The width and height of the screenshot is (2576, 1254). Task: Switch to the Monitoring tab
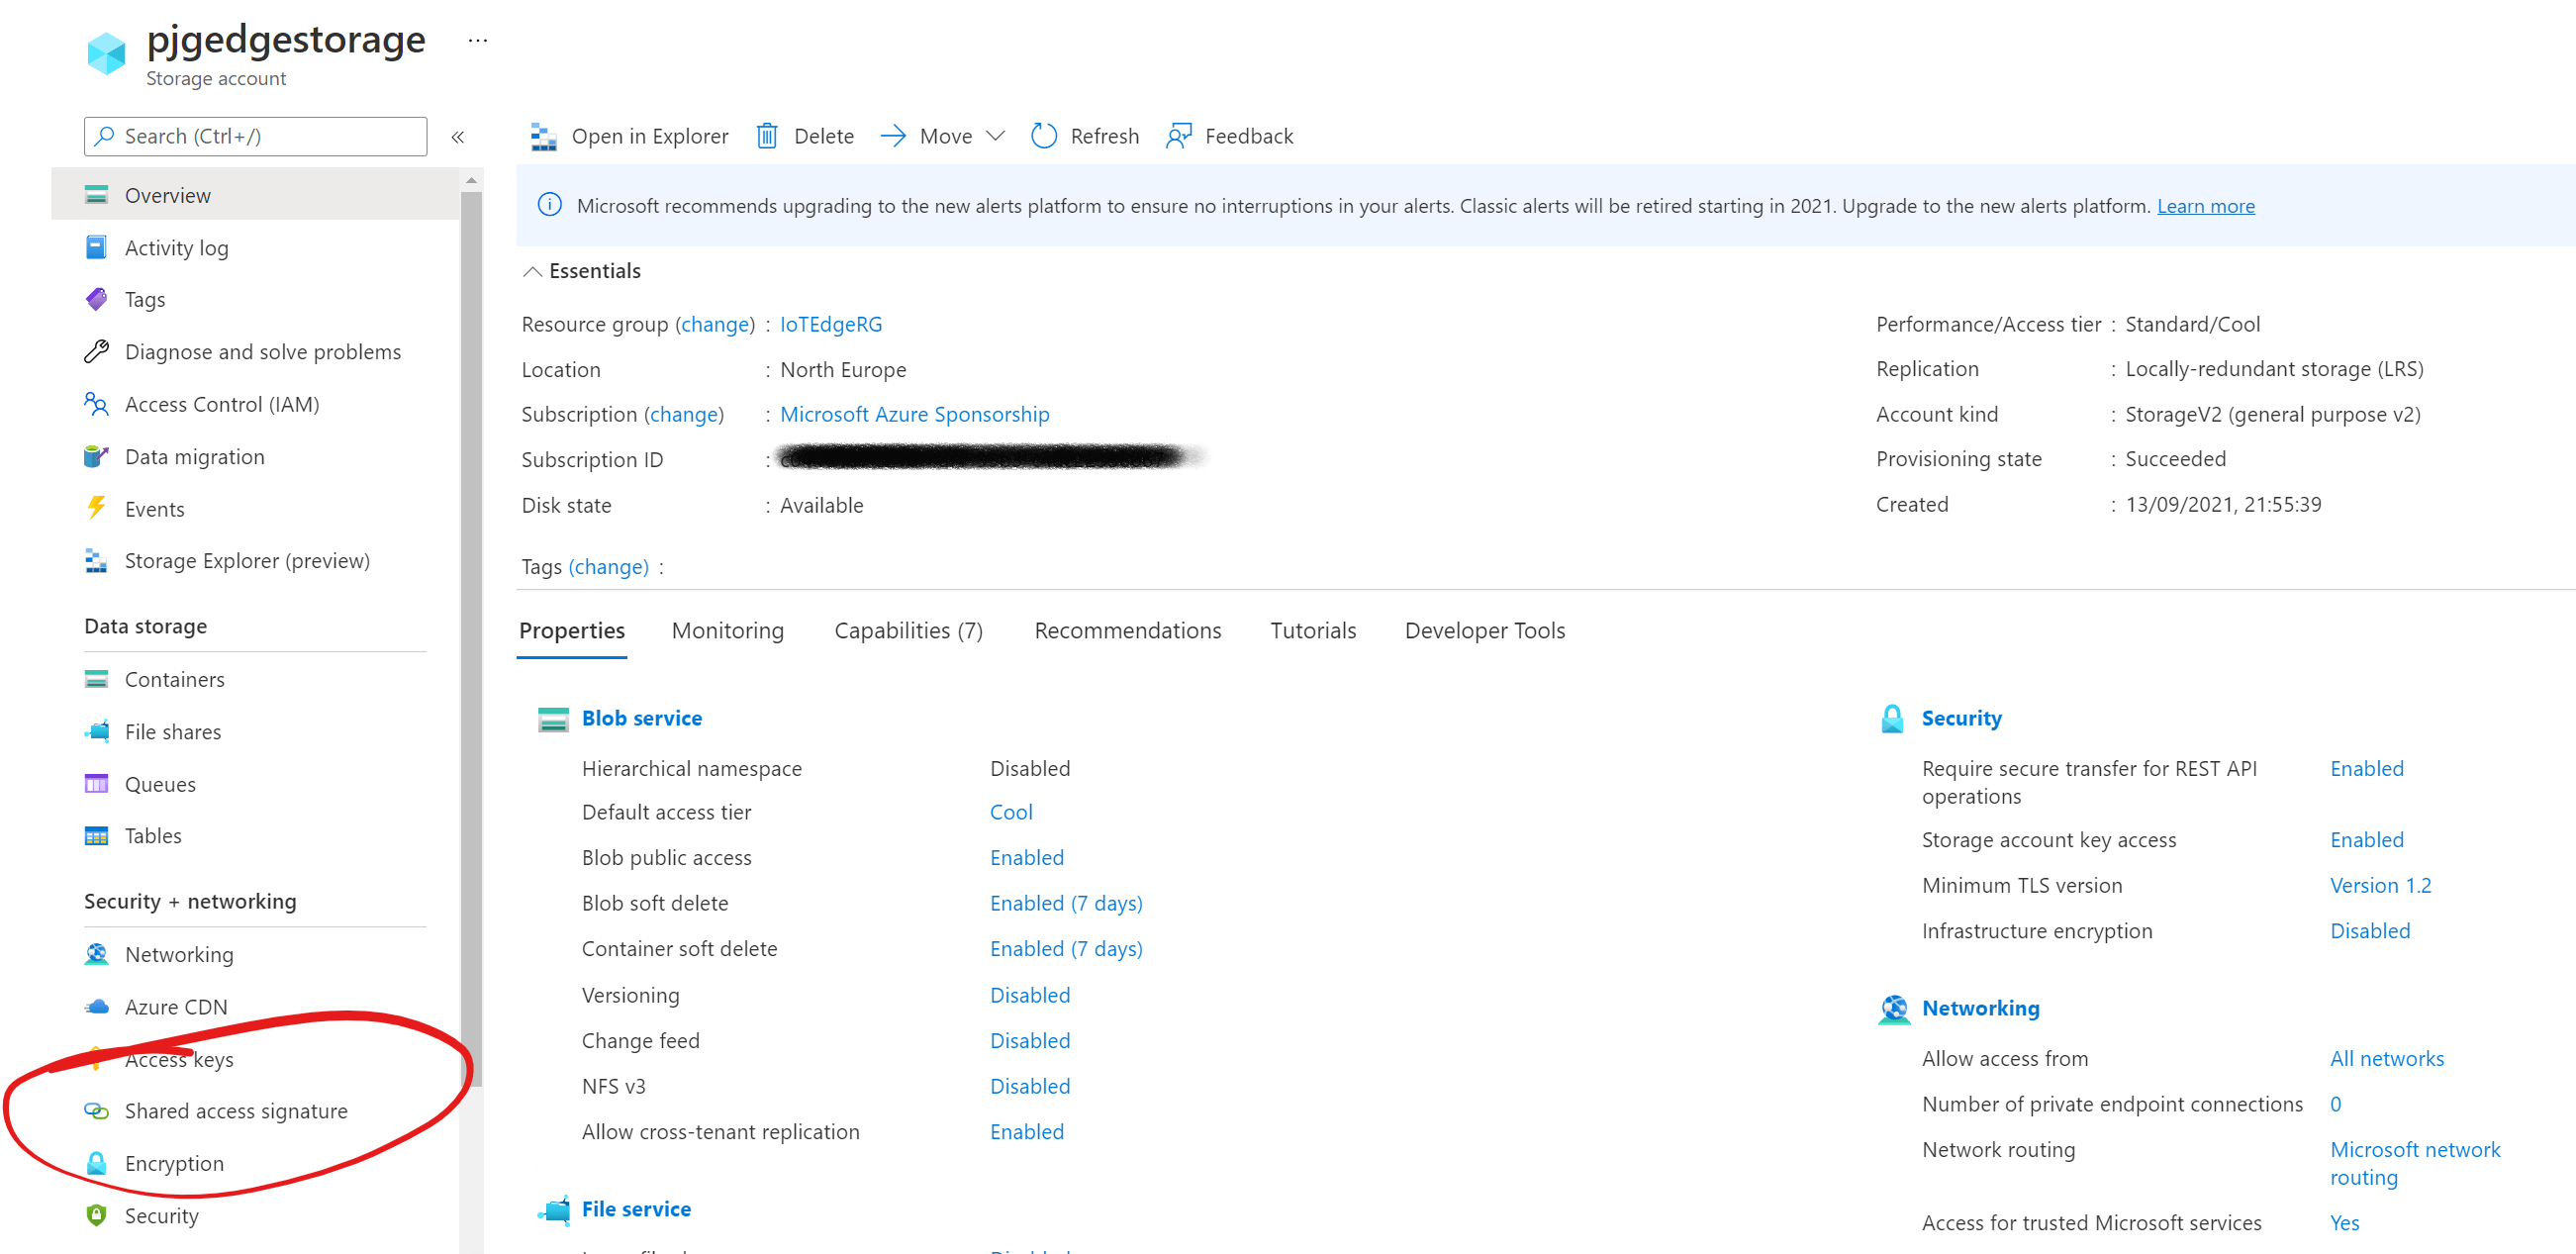(728, 630)
